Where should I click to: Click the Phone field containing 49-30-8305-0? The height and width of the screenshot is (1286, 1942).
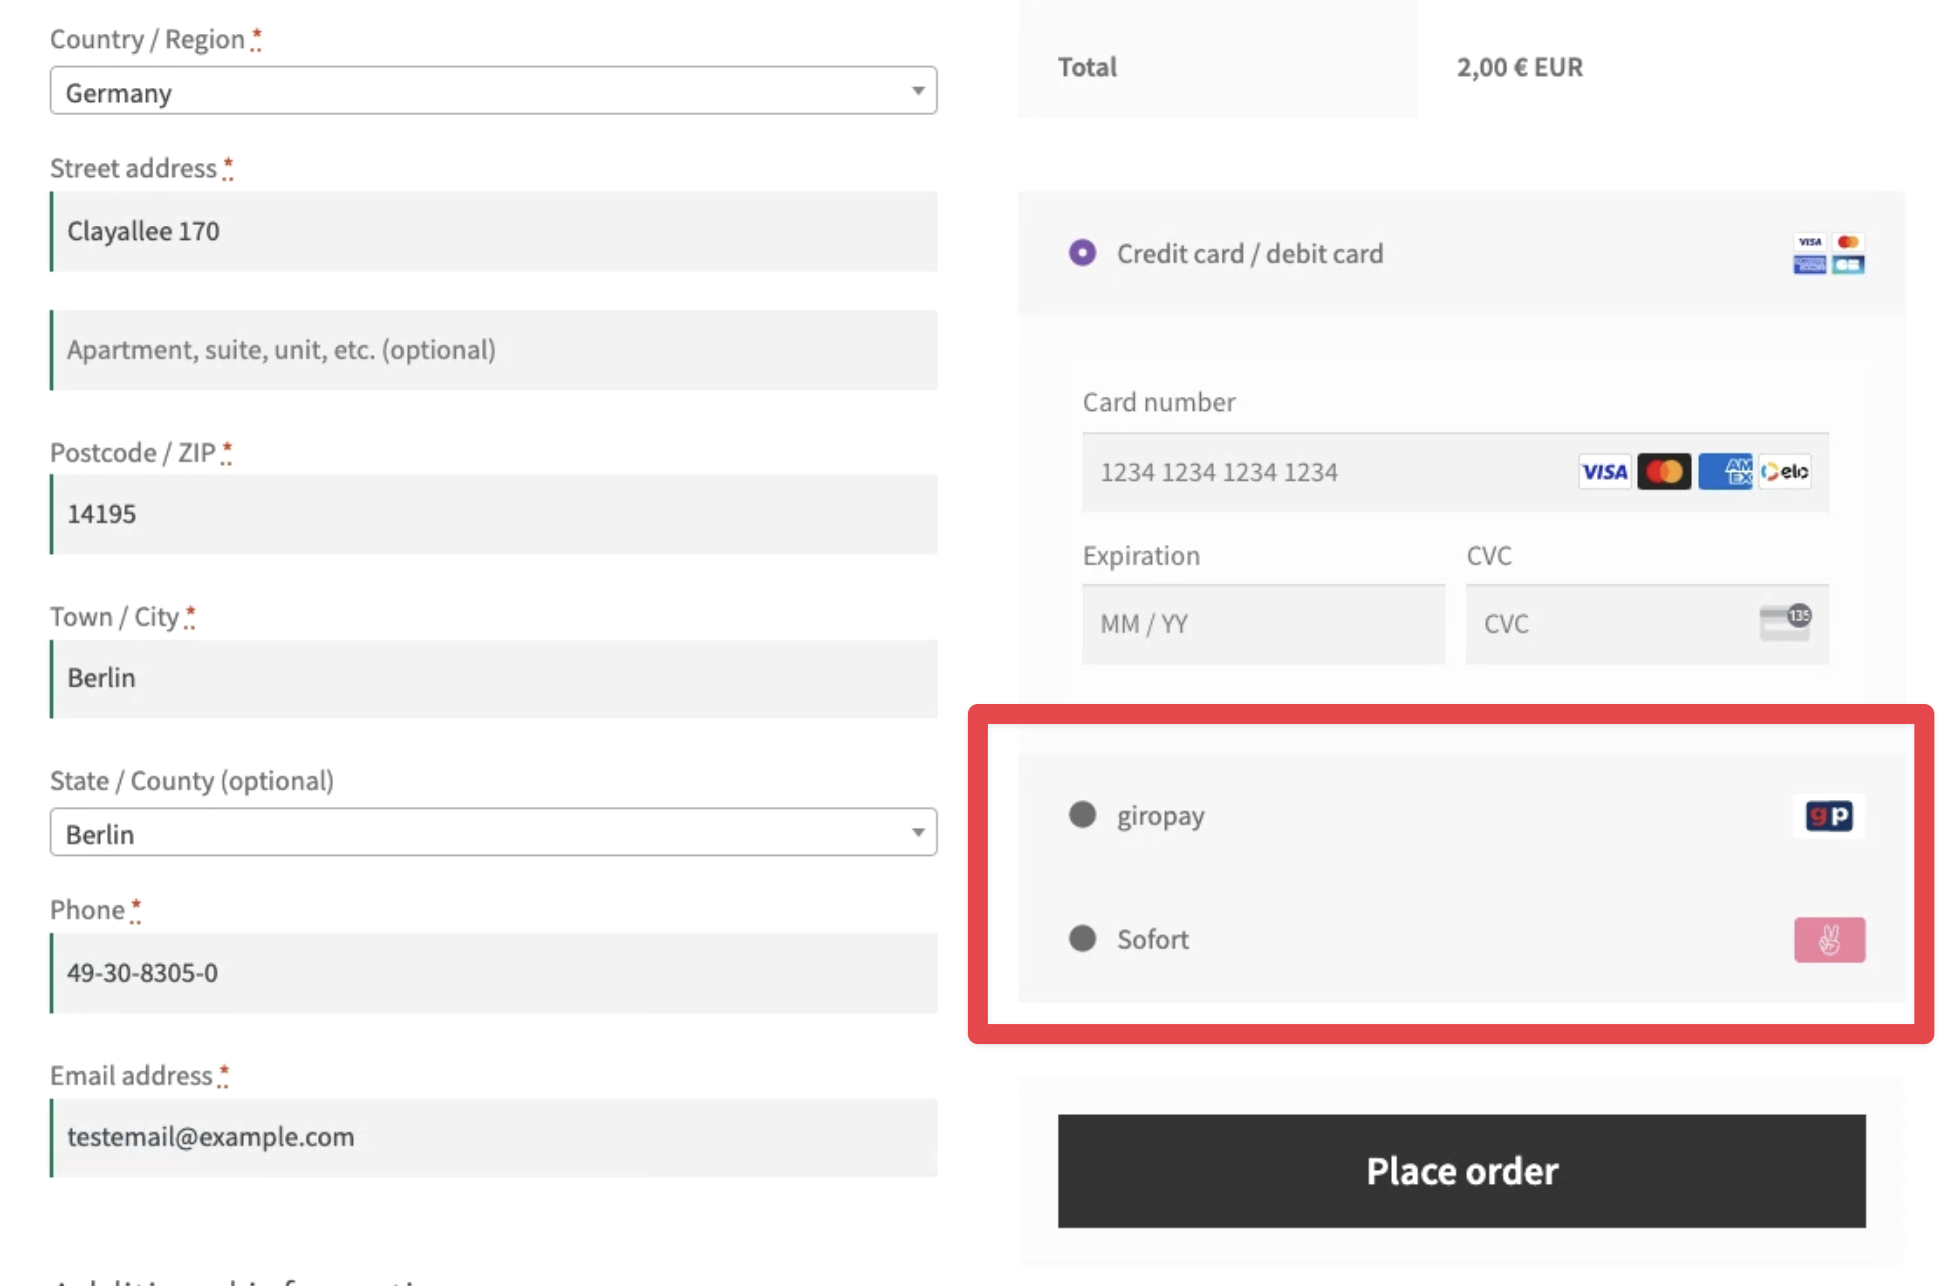[x=494, y=973]
